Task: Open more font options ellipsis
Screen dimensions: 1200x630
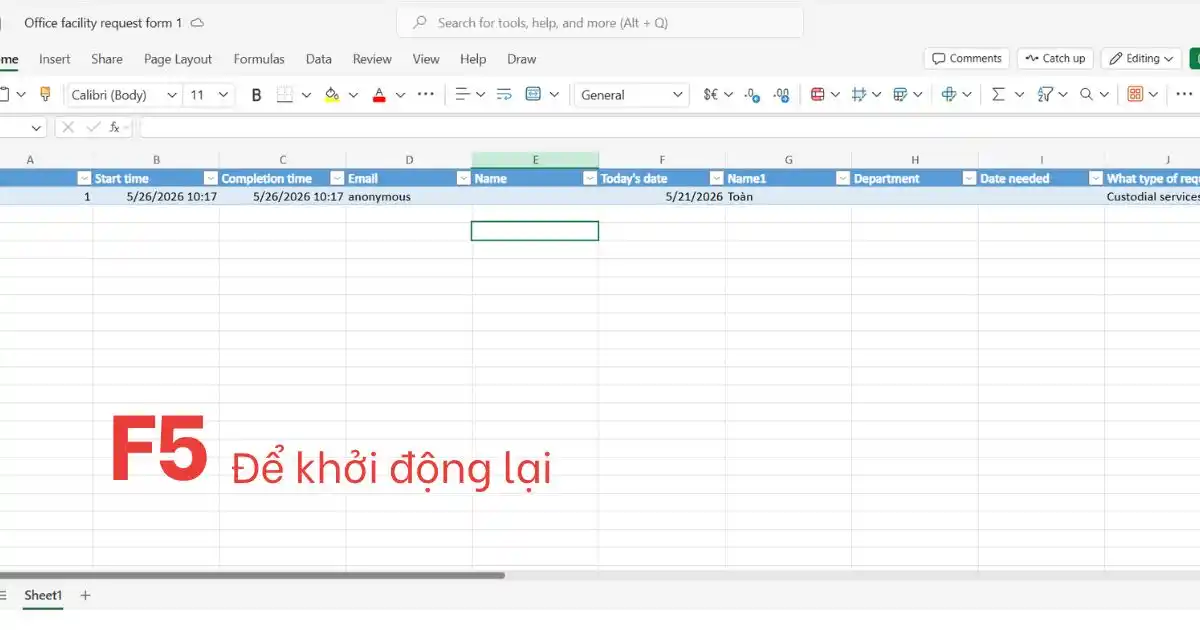Action: pos(426,94)
